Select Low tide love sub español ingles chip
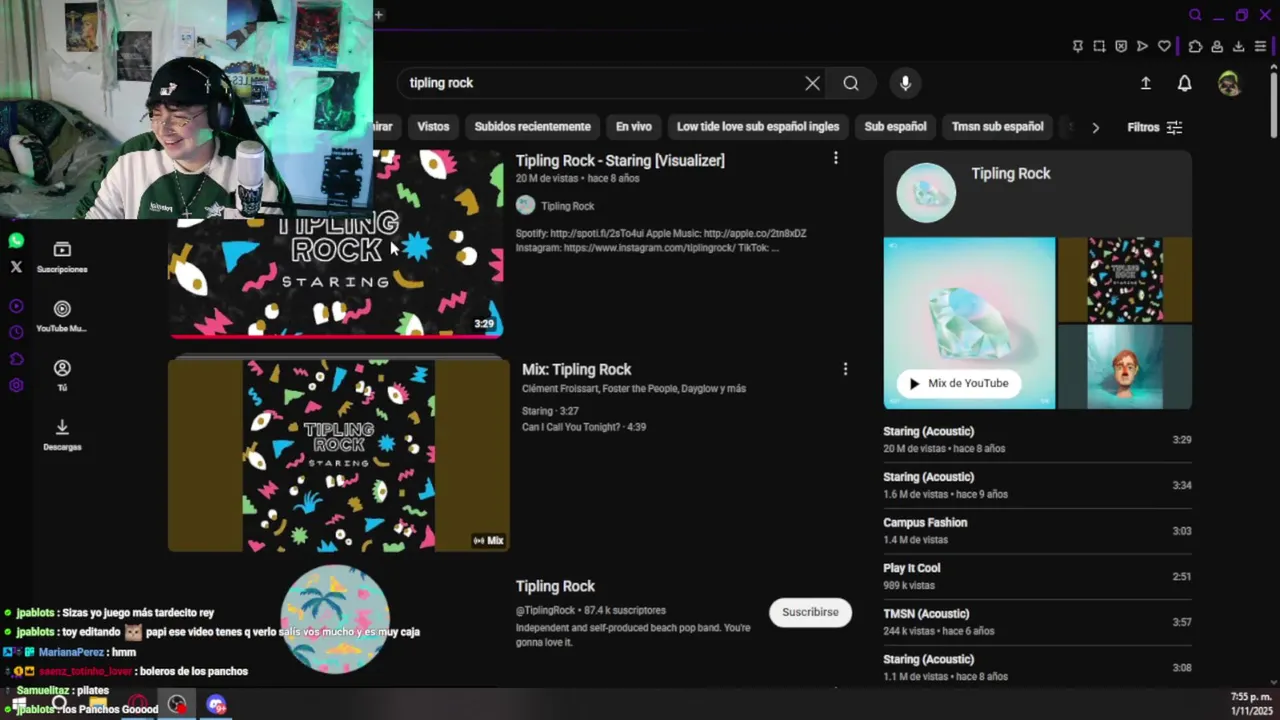Viewport: 1280px width, 720px height. click(x=758, y=127)
